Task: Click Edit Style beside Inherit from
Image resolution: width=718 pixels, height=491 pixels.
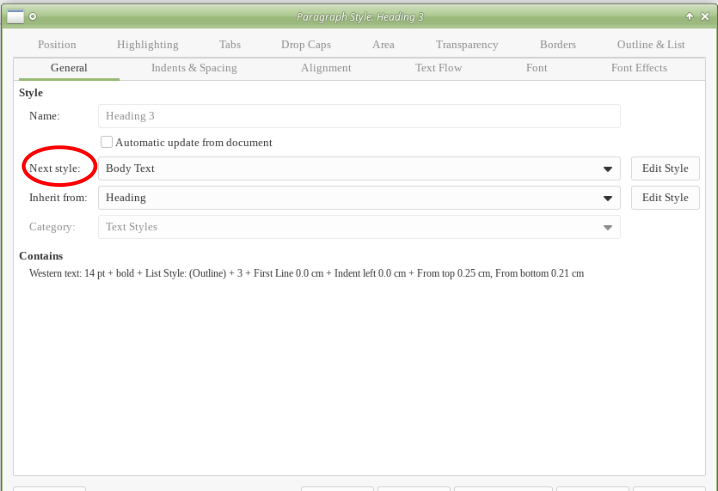Action: tap(665, 197)
